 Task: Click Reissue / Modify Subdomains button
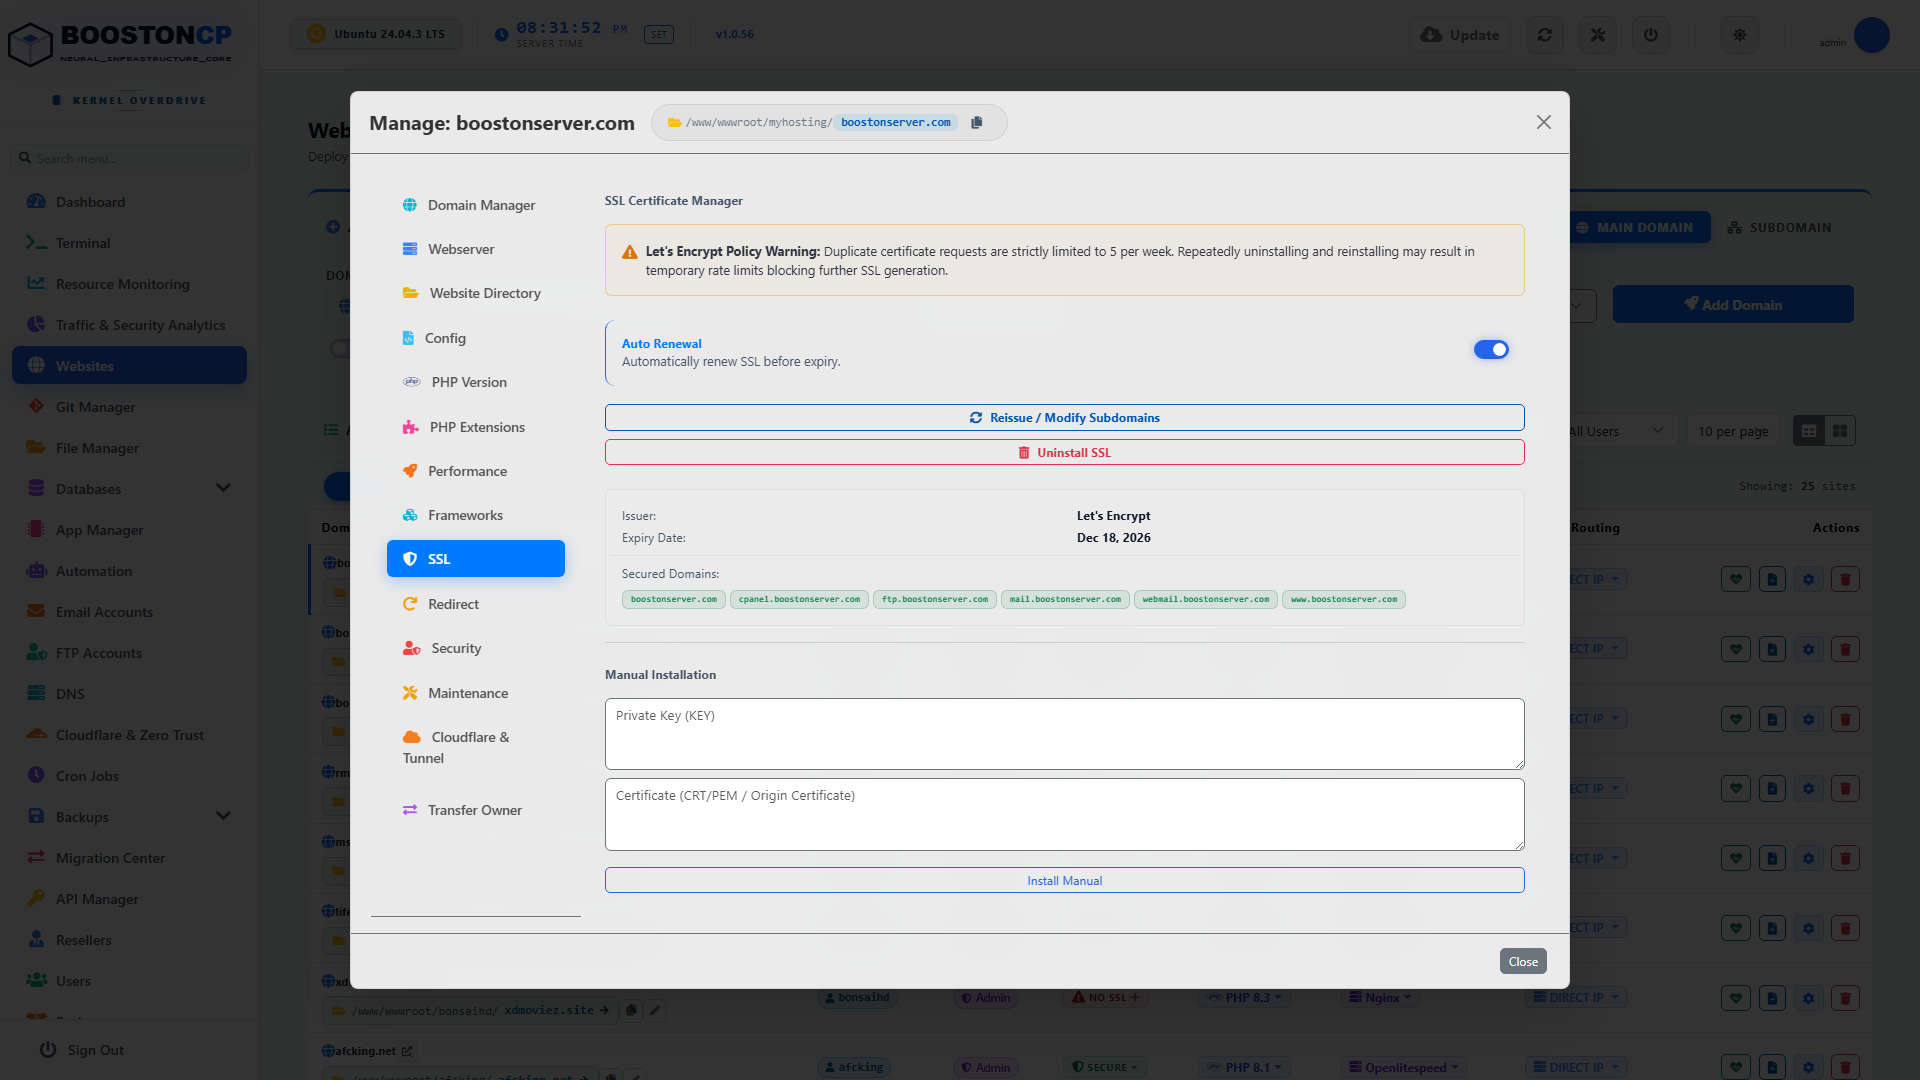[1064, 418]
